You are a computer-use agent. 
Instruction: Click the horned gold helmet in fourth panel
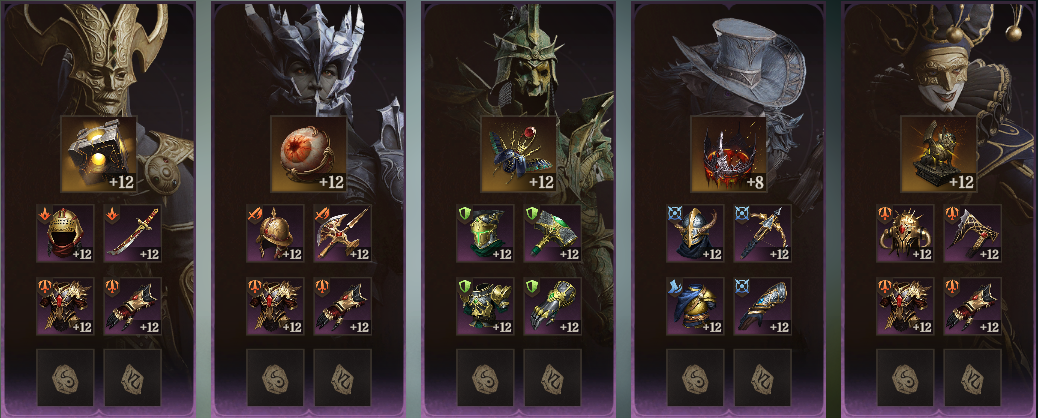point(695,233)
